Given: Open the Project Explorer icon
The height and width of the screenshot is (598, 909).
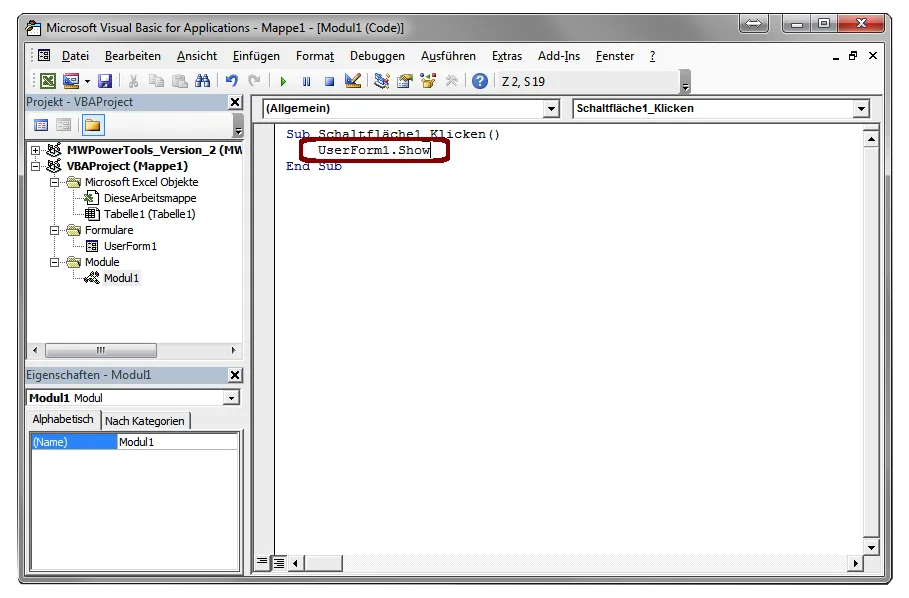Looking at the screenshot, I should pyautogui.click(x=382, y=81).
